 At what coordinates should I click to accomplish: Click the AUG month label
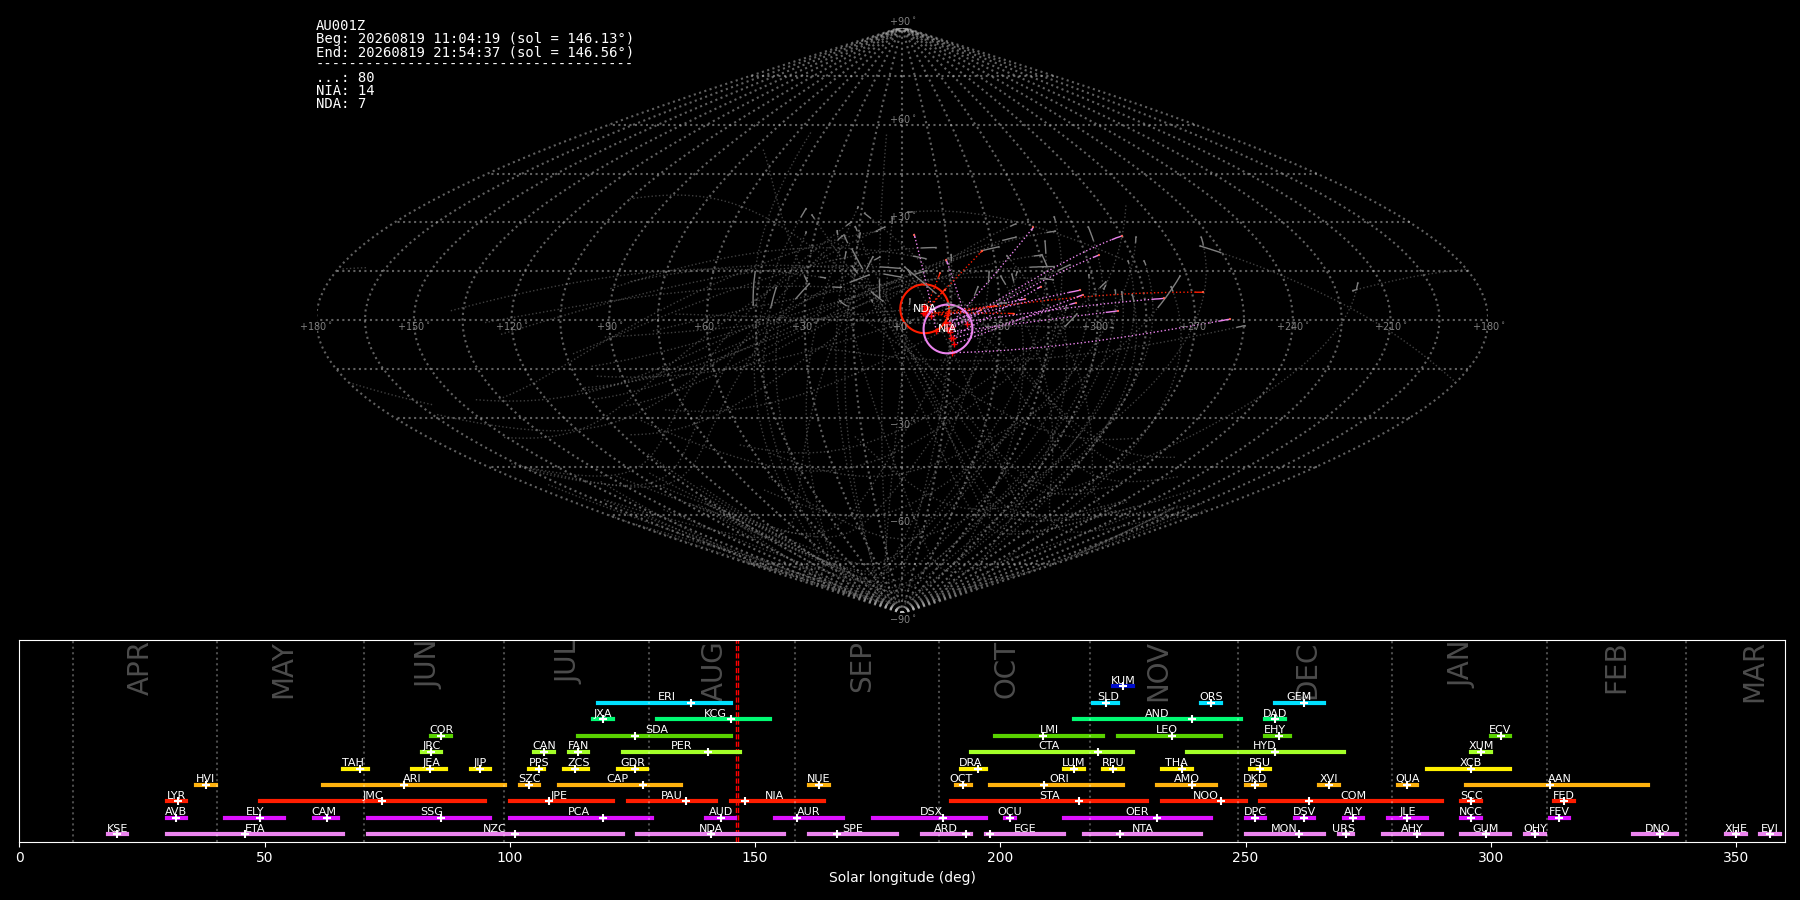[712, 669]
